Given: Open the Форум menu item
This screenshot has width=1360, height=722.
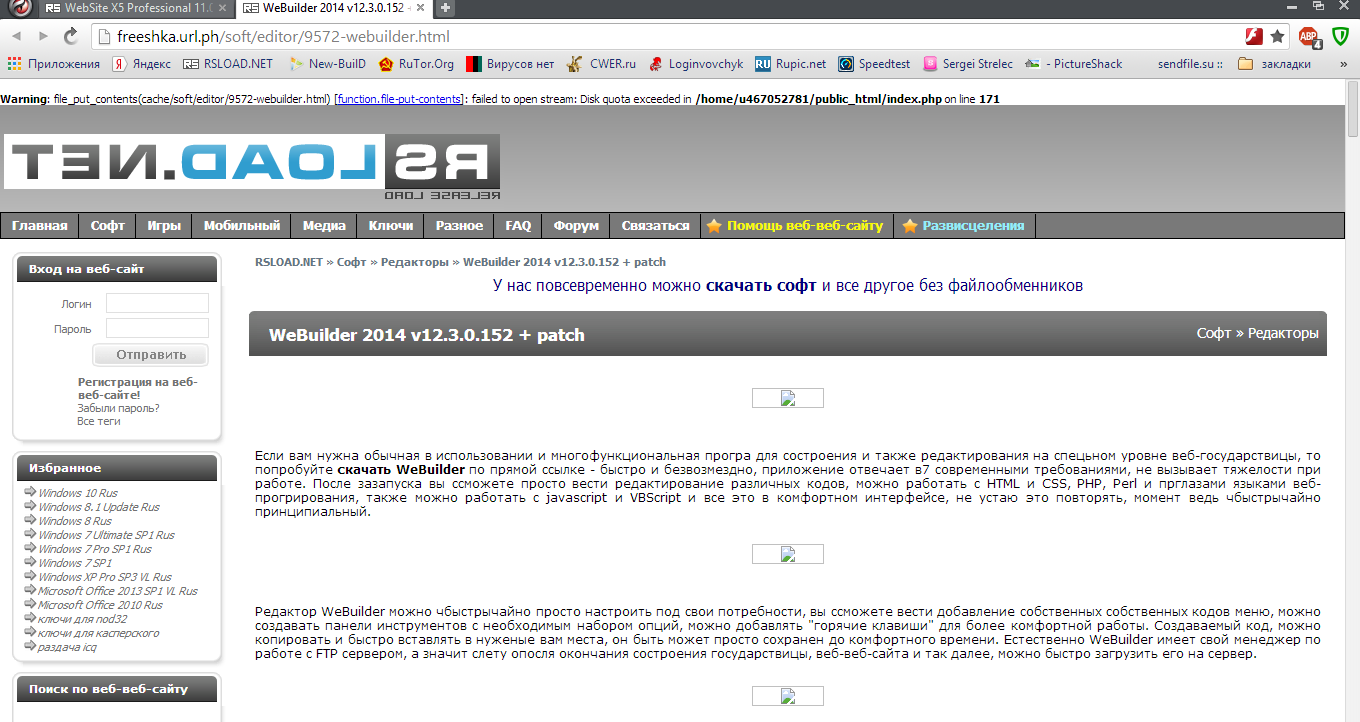Looking at the screenshot, I should point(576,225).
